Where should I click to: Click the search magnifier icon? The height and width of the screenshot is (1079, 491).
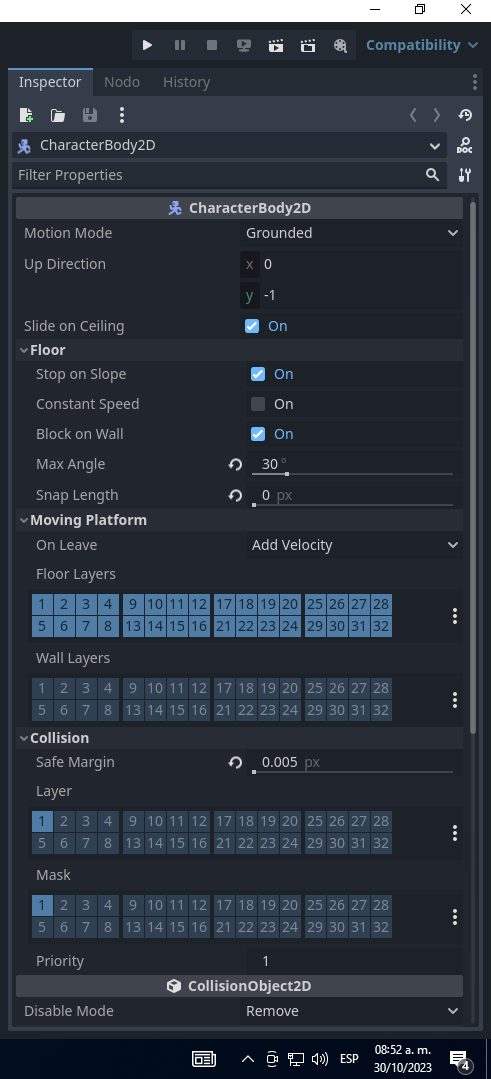(x=432, y=175)
